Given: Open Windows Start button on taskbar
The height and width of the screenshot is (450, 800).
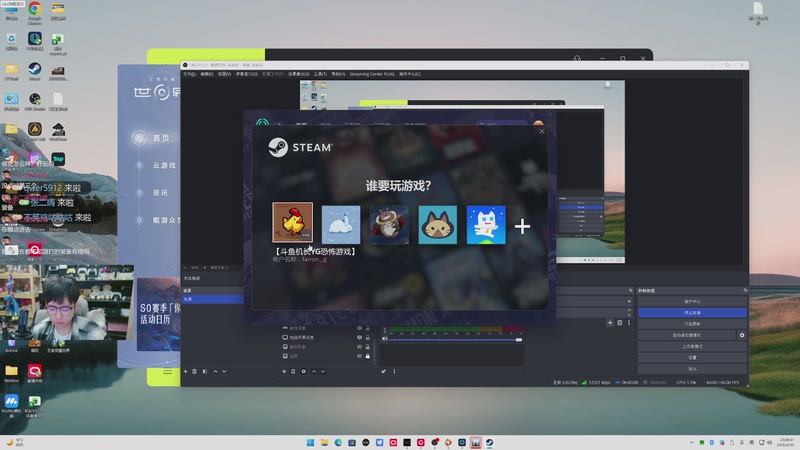Looking at the screenshot, I should coord(310,442).
